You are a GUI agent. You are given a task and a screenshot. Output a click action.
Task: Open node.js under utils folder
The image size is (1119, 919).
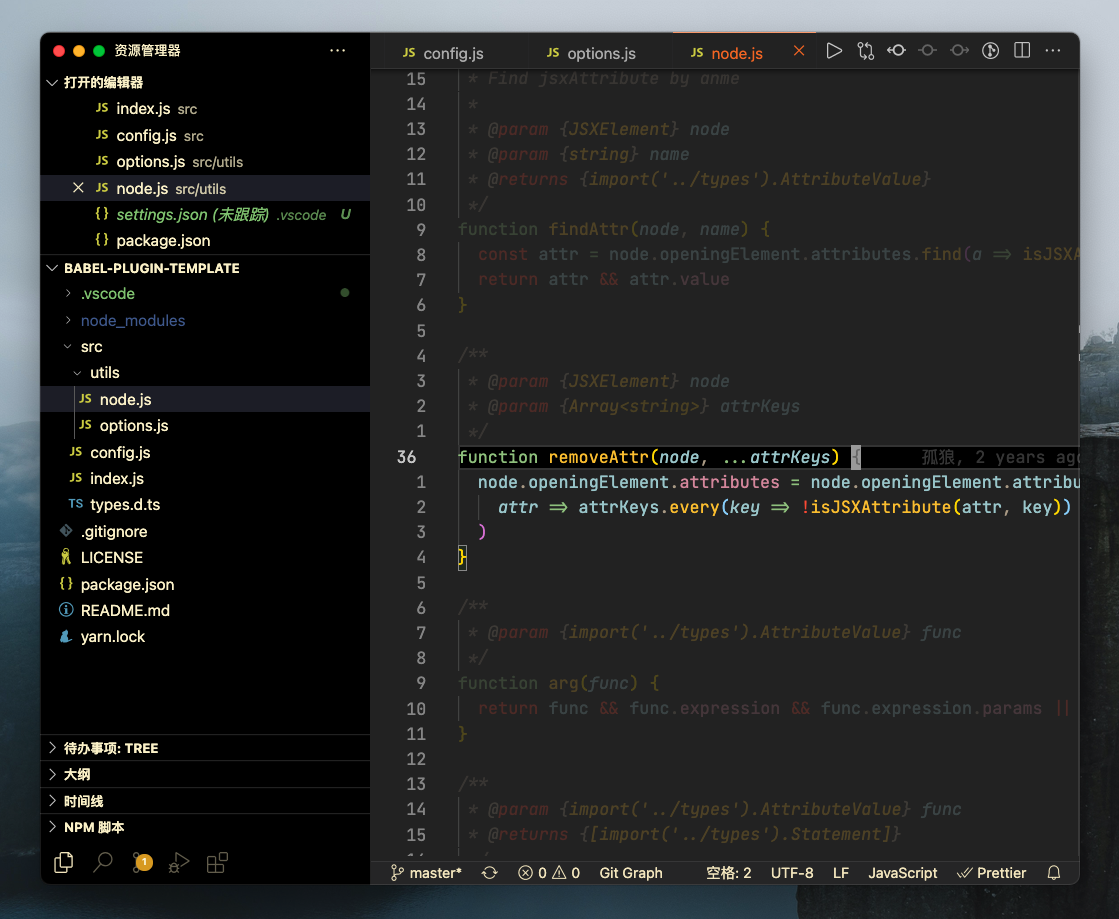[x=206, y=400]
